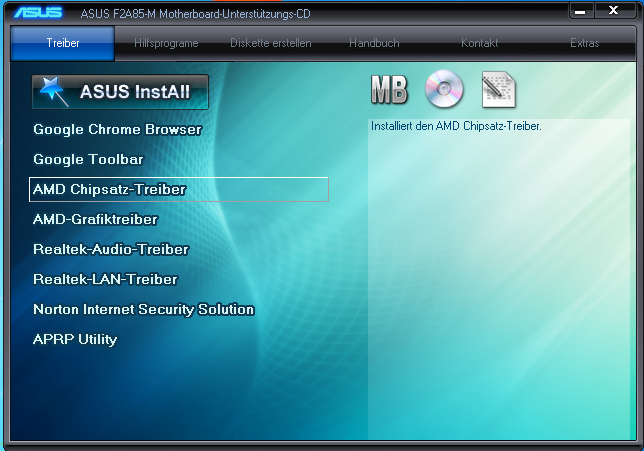The width and height of the screenshot is (644, 451).
Task: Close the ASUS support CD window
Action: pos(614,11)
